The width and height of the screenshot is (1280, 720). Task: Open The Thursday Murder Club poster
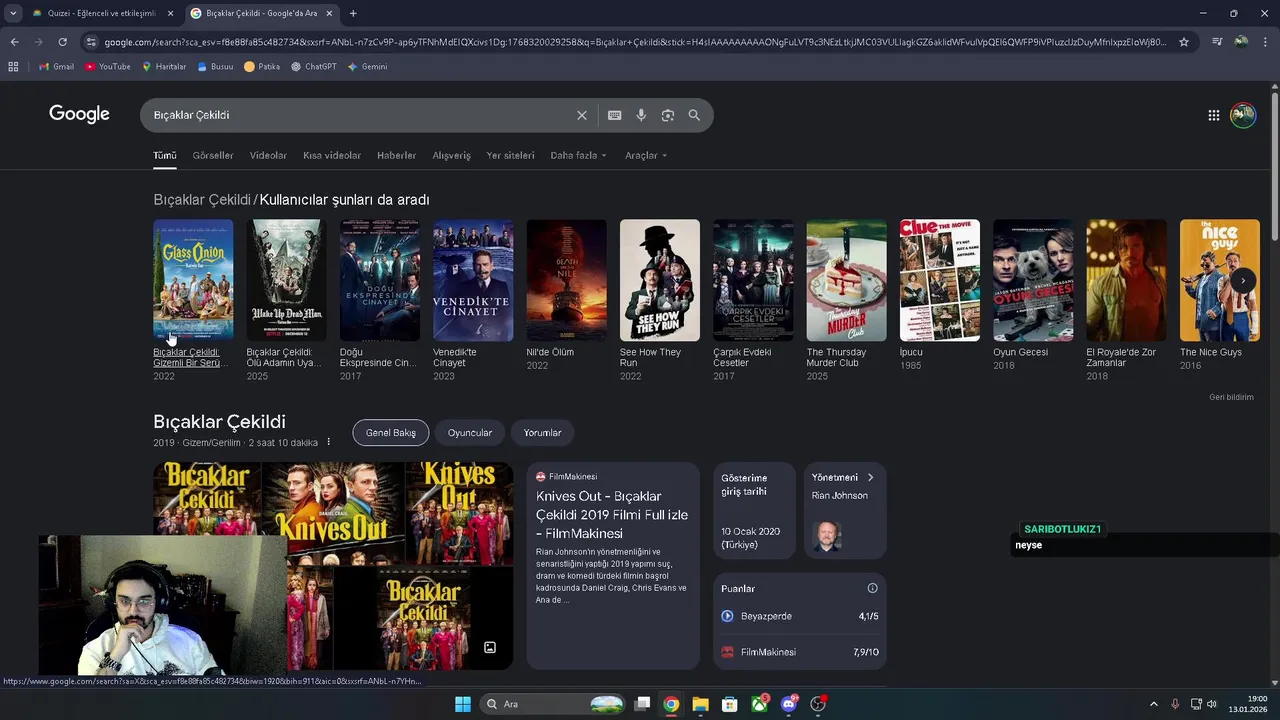(846, 280)
